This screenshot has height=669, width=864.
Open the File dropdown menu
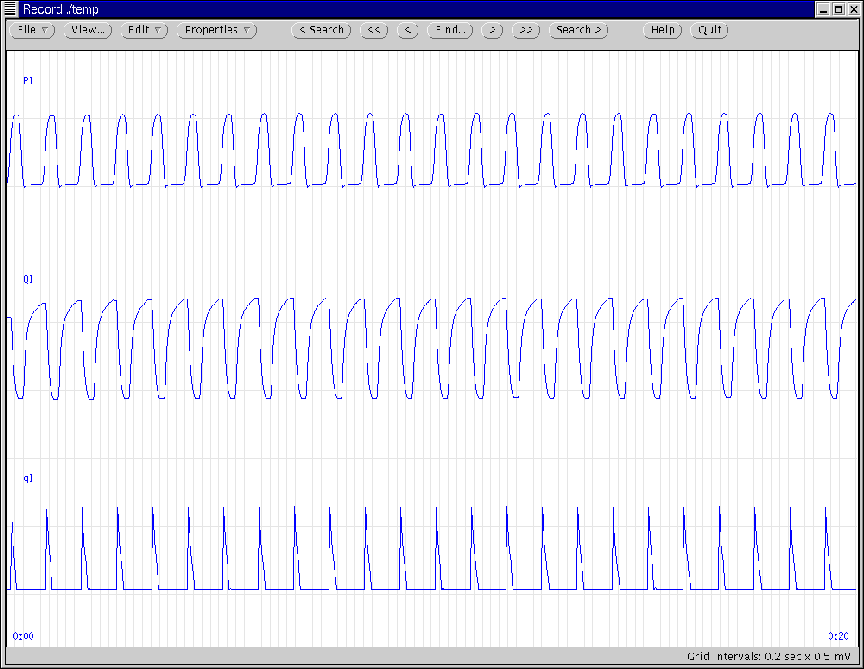(x=34, y=30)
